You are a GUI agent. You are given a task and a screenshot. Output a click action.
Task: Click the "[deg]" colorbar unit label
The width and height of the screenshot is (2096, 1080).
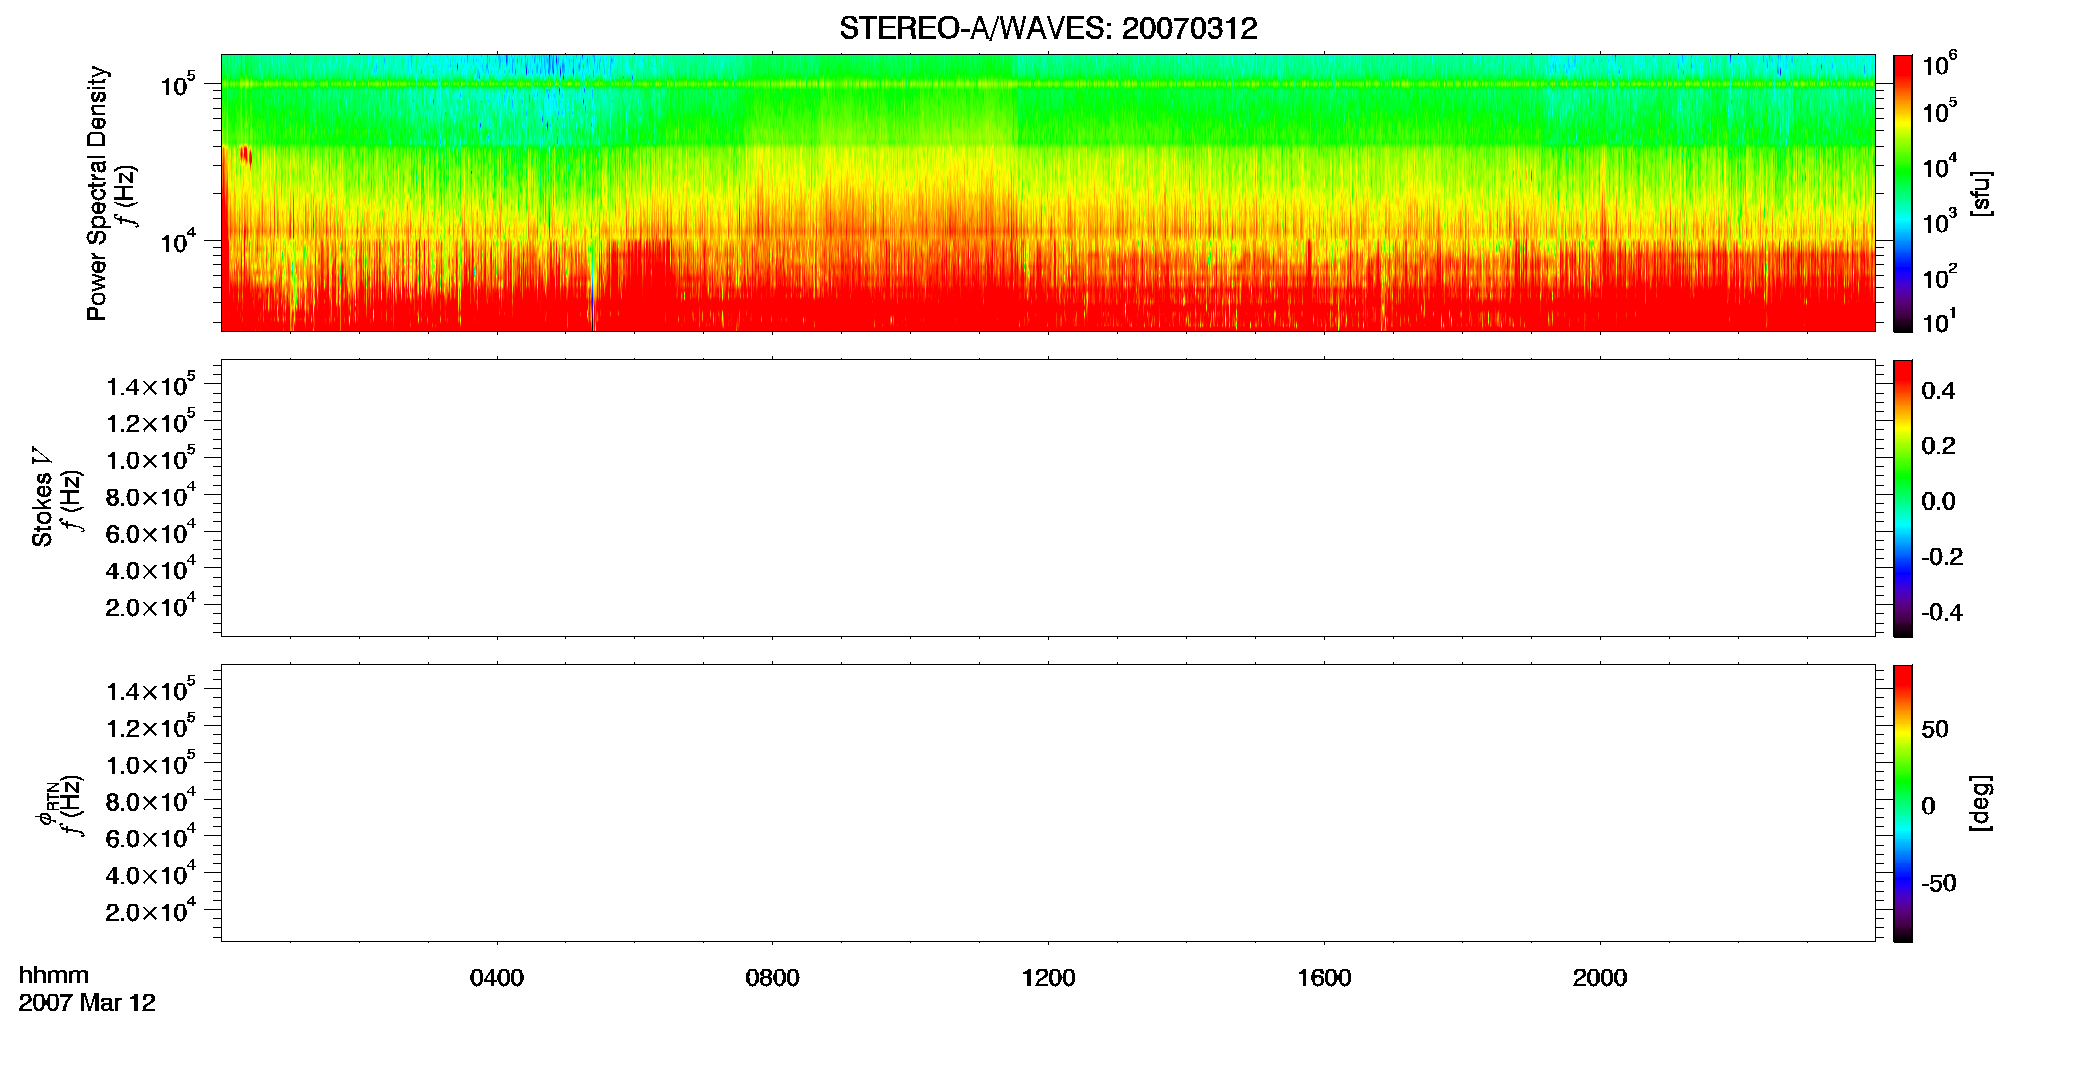click(x=1980, y=803)
